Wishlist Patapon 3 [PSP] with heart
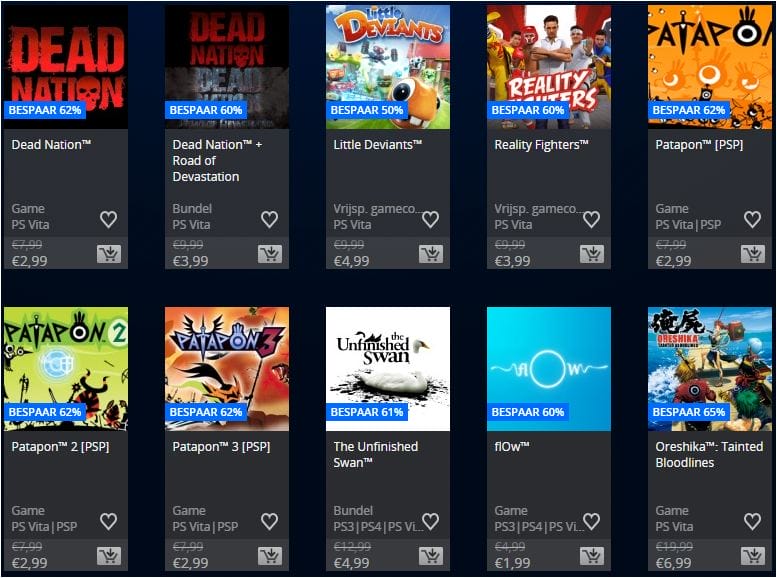Screen dimensions: 777x578 (270, 521)
